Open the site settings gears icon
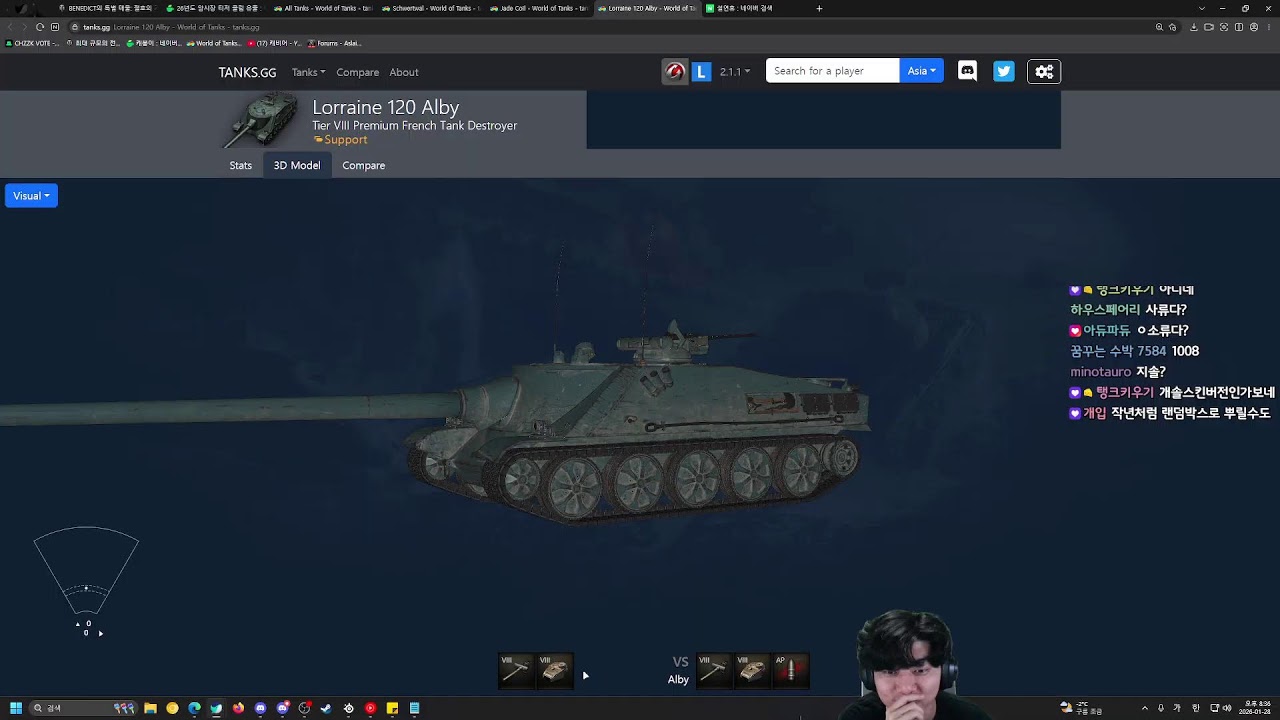1280x720 pixels. [x=1044, y=71]
